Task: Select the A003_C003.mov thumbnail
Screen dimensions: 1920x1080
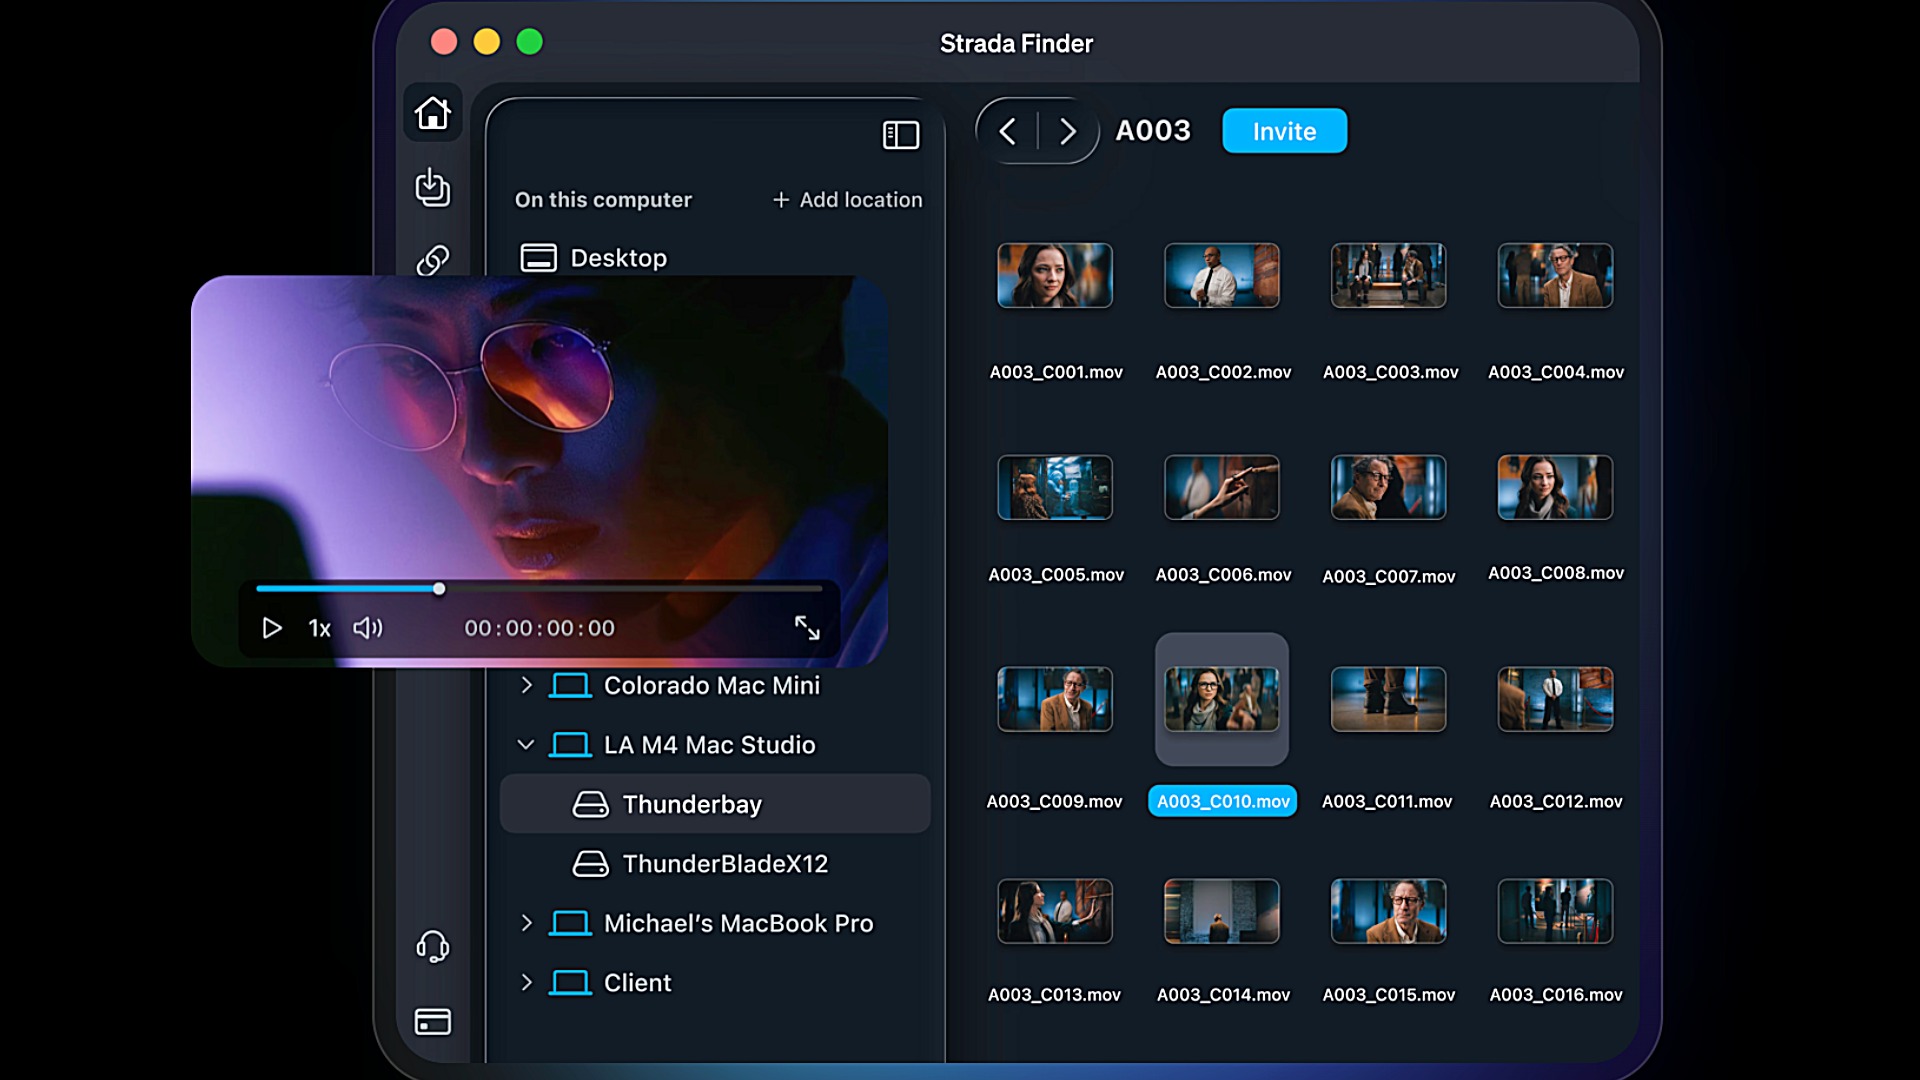Action: (x=1389, y=275)
